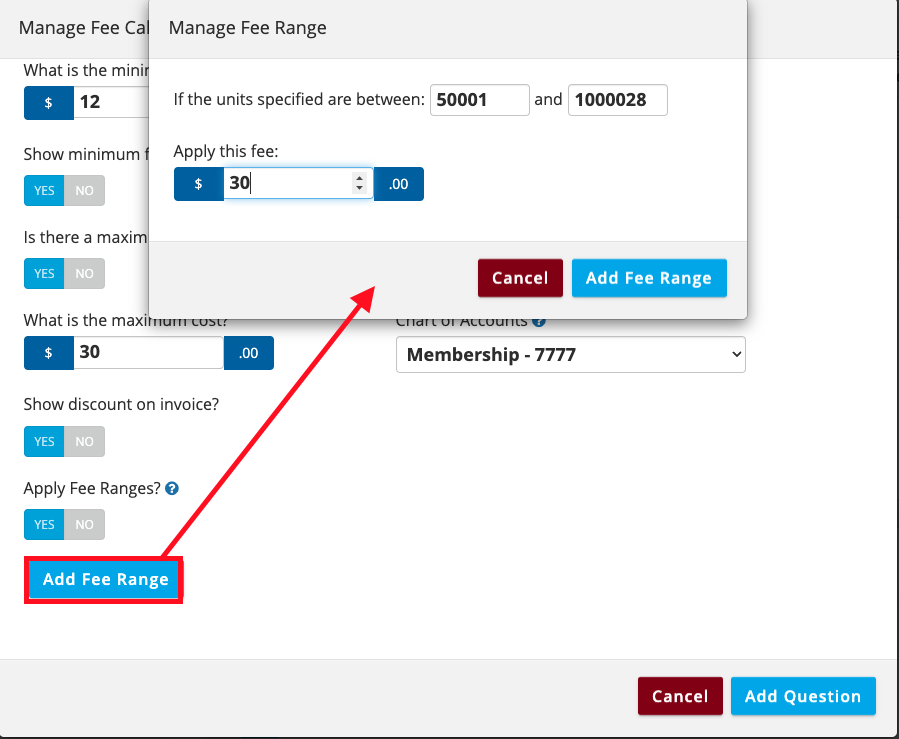
Task: Click the maximum cost input showing 30
Action: pos(148,353)
